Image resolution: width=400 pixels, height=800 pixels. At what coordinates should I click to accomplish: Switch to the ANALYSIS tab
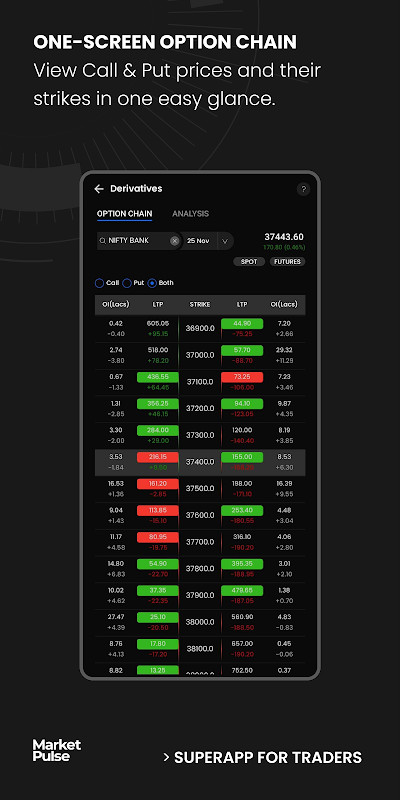[190, 214]
